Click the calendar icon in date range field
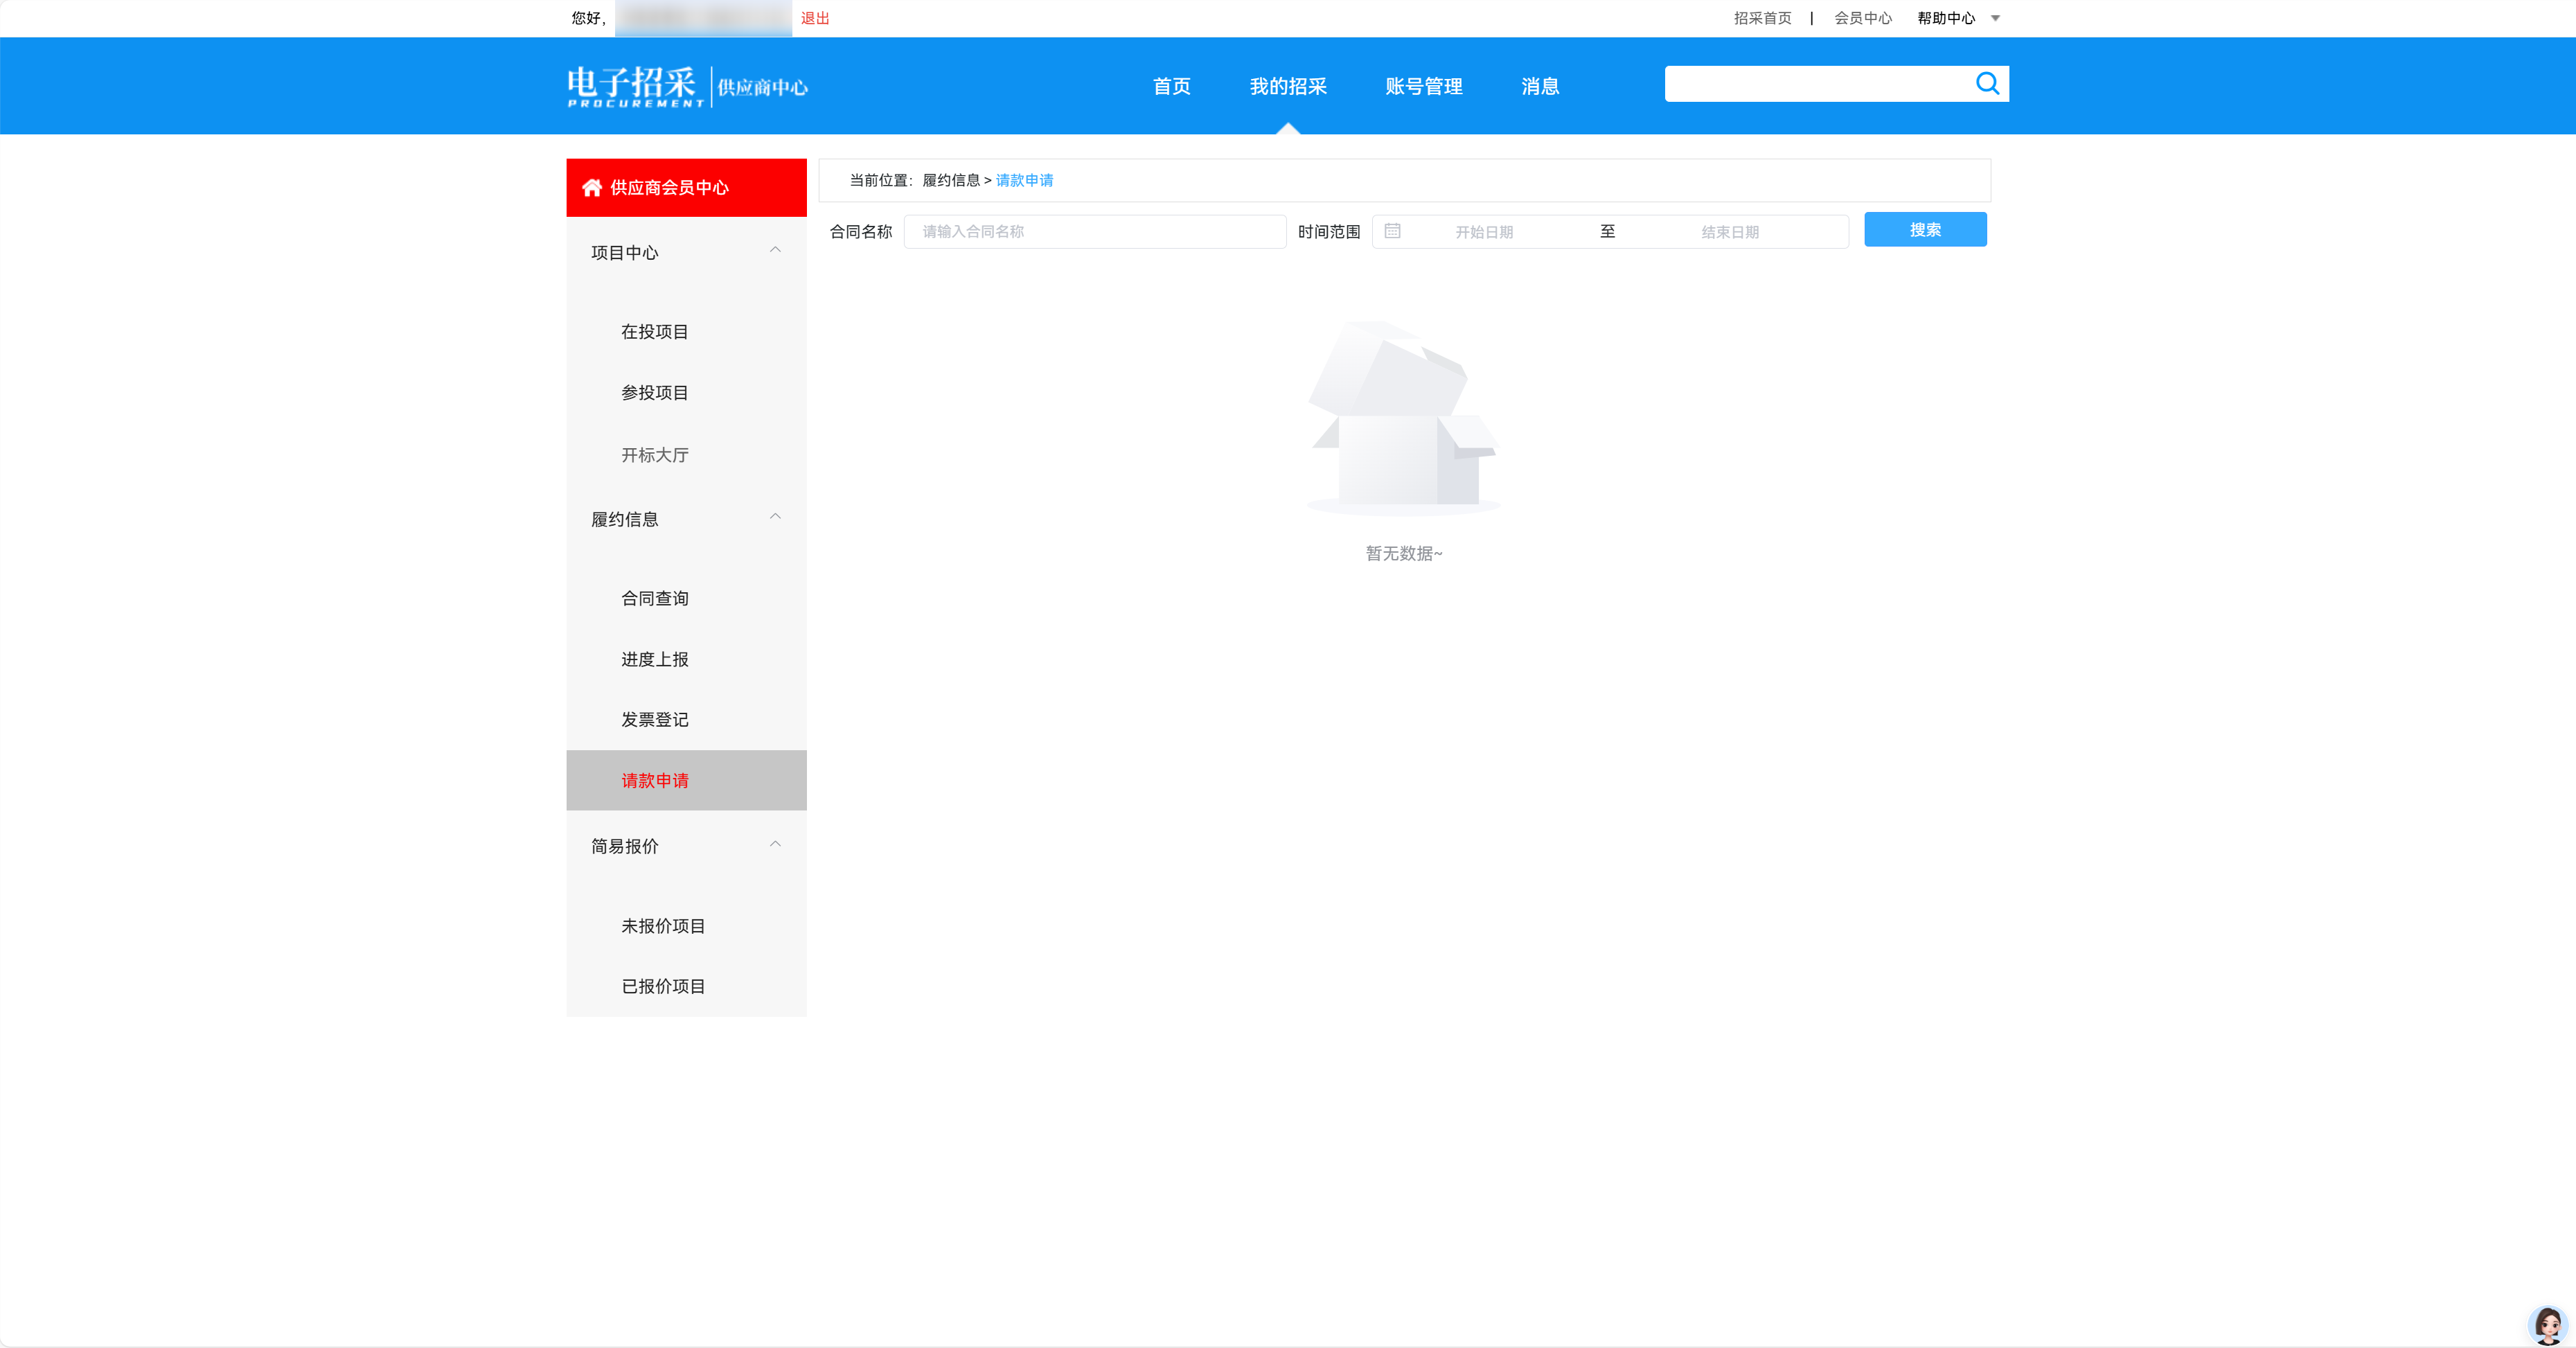This screenshot has width=2576, height=1348. pyautogui.click(x=1392, y=231)
